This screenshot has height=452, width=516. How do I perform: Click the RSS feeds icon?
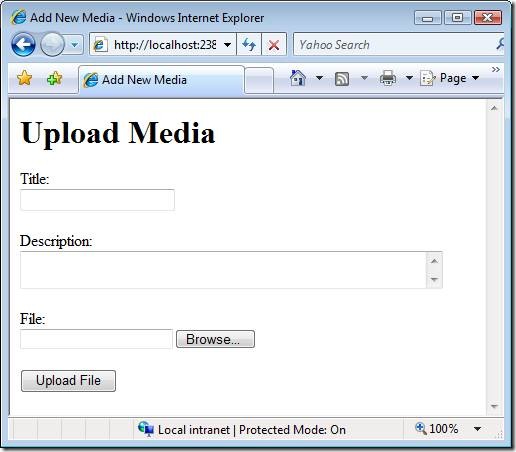[x=342, y=79]
